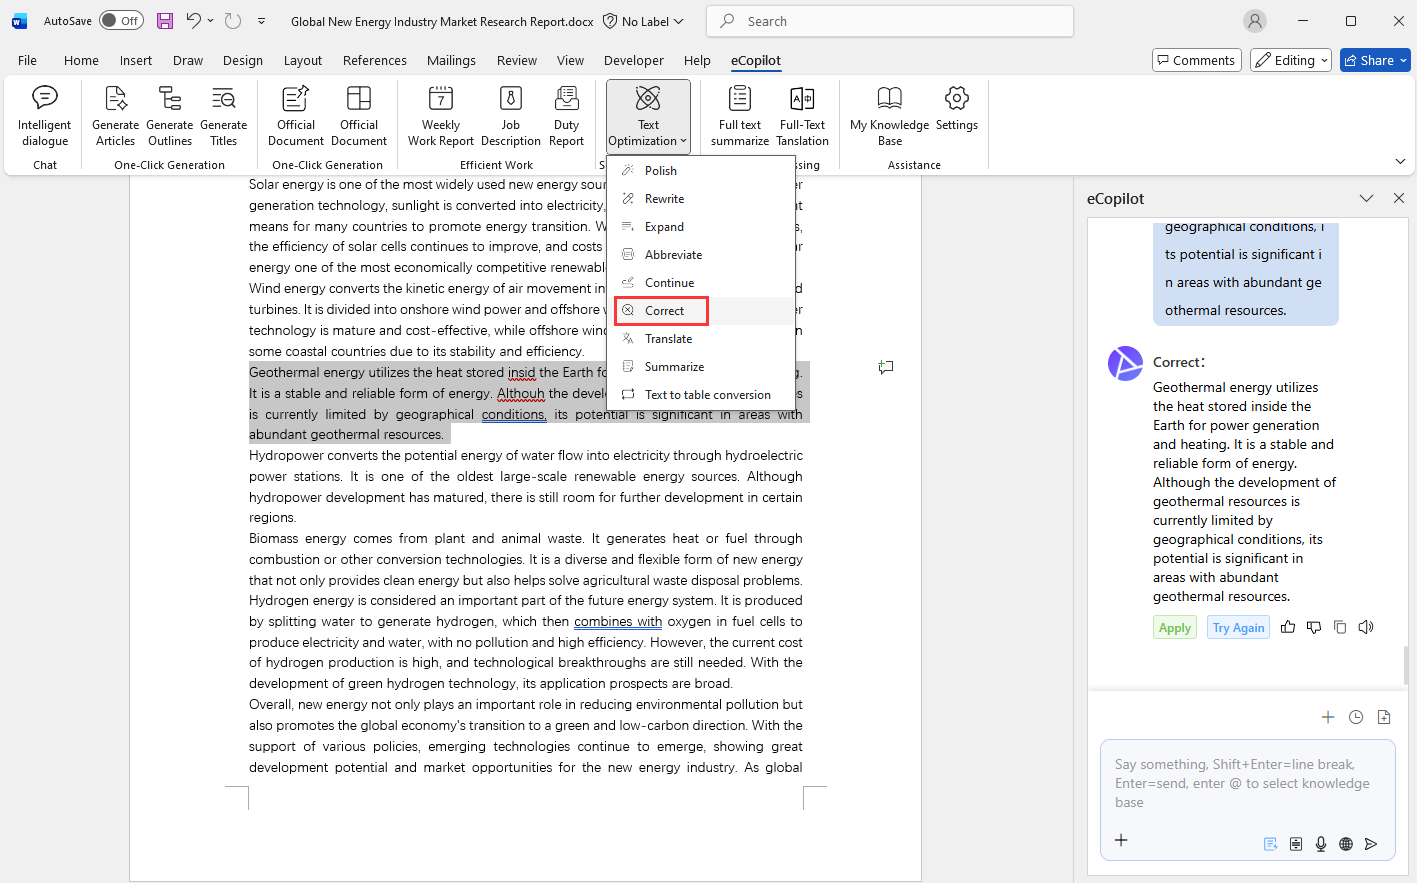Choose Translate in the dropdown menu
Screen dimensions: 1417x883
point(668,339)
